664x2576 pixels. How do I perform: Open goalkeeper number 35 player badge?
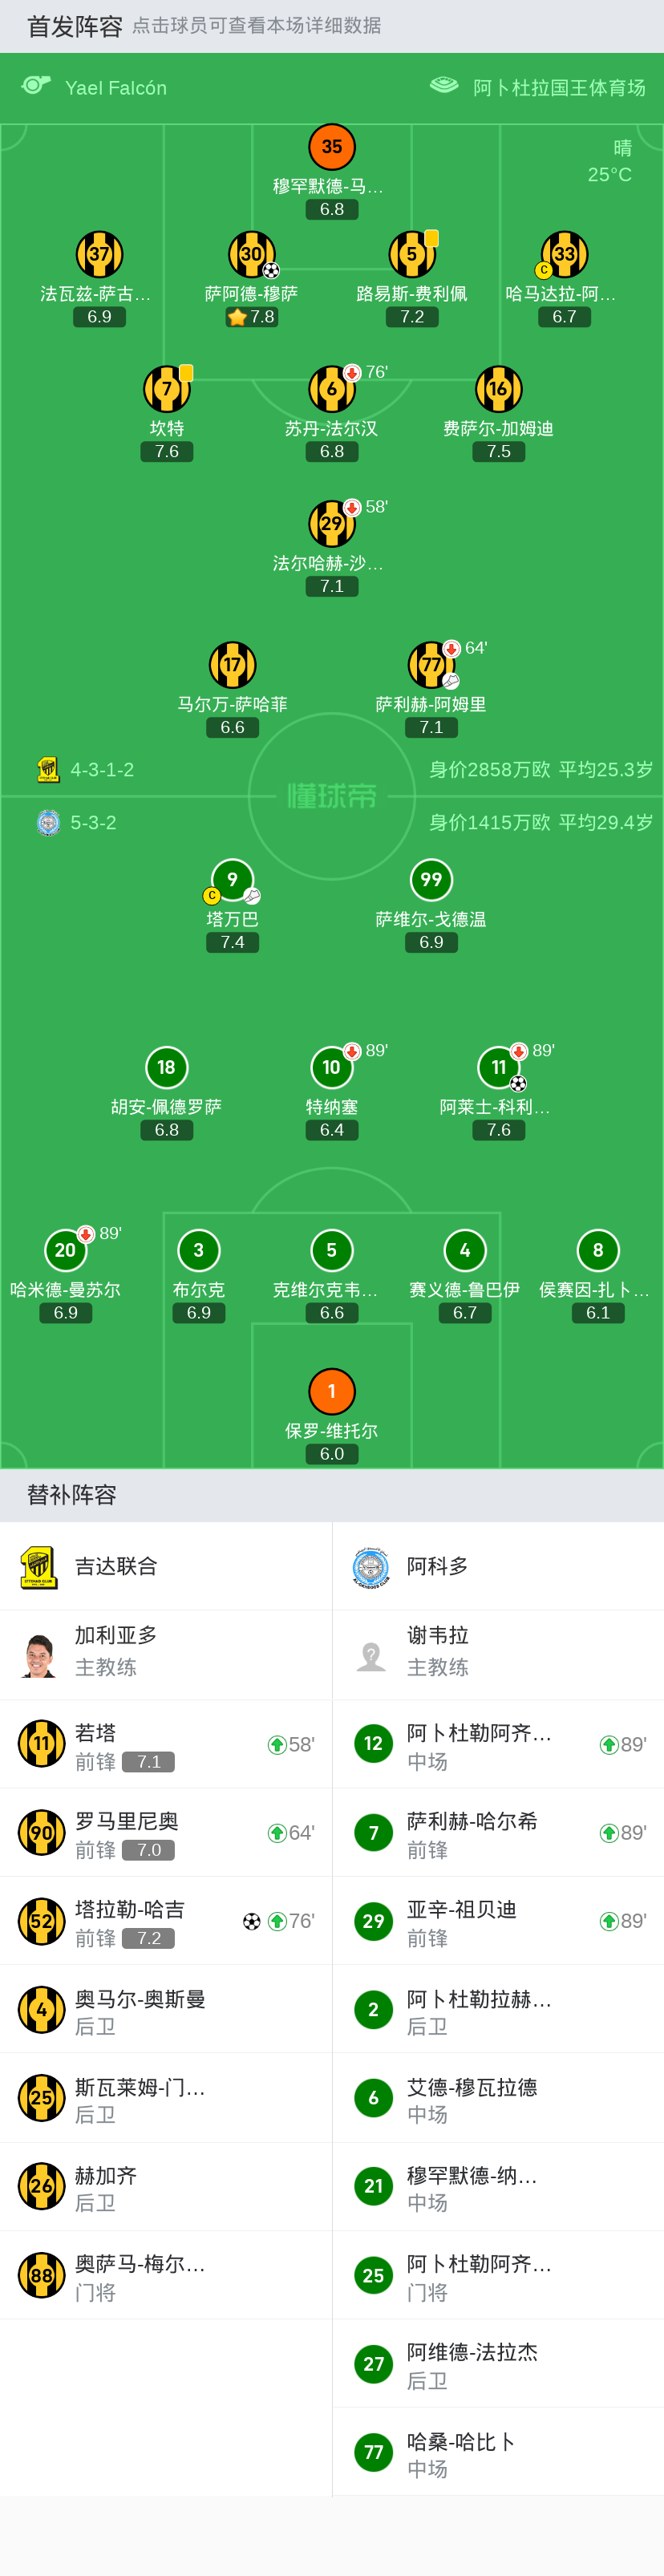[x=332, y=147]
